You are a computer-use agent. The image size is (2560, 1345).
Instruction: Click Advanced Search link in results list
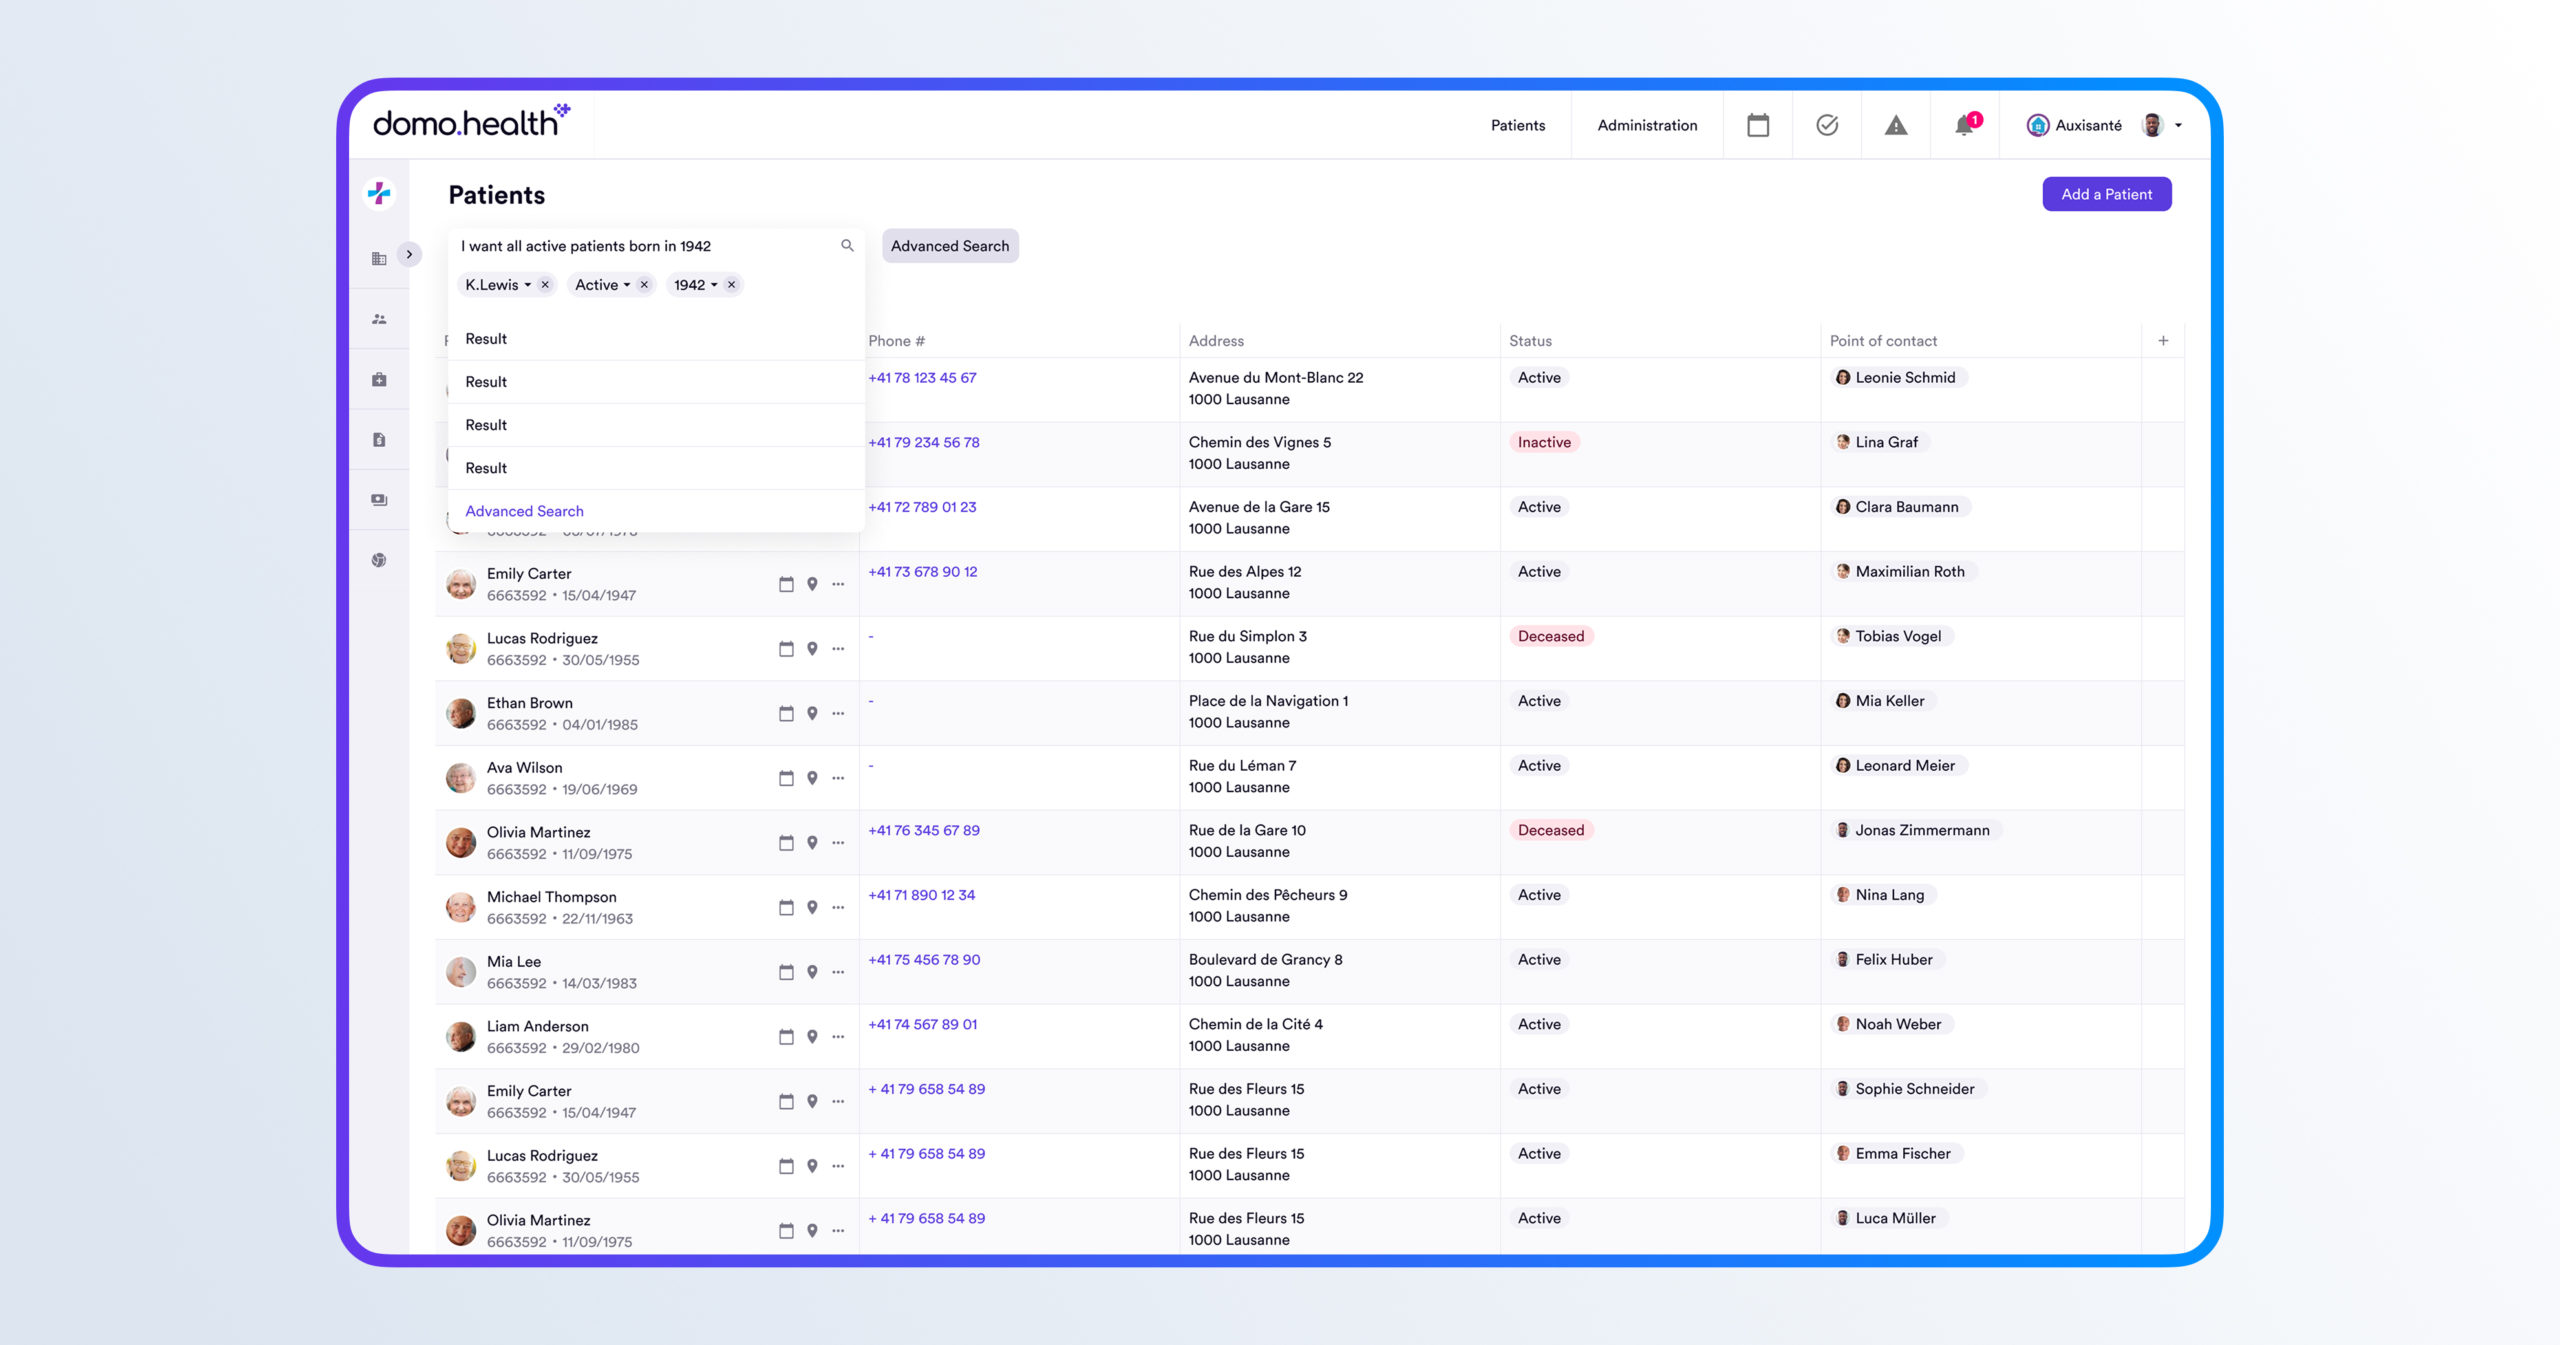click(524, 511)
